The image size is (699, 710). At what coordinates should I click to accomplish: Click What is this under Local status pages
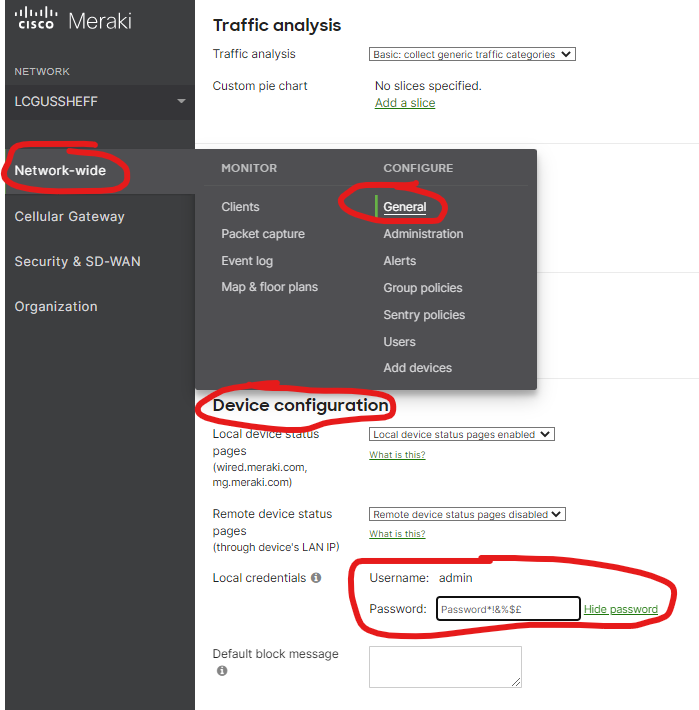point(397,455)
